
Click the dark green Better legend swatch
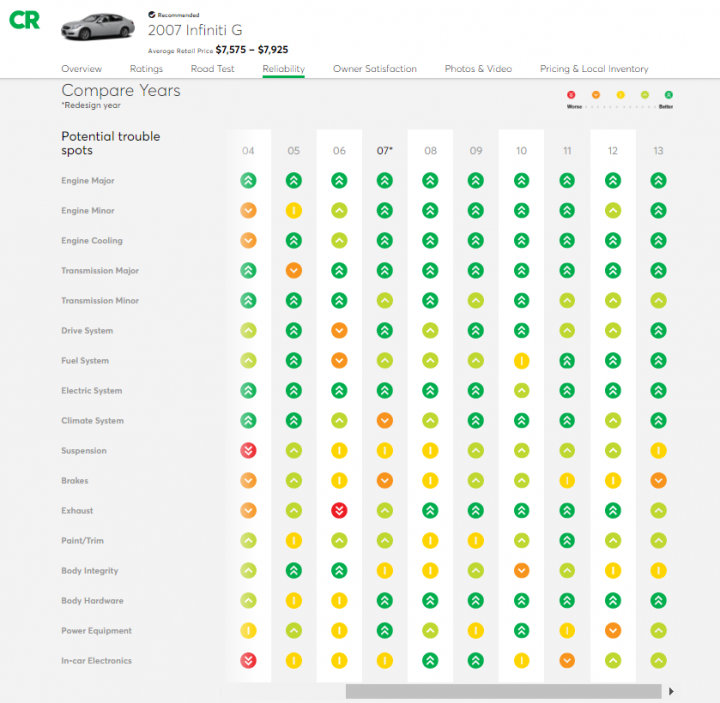tap(669, 95)
